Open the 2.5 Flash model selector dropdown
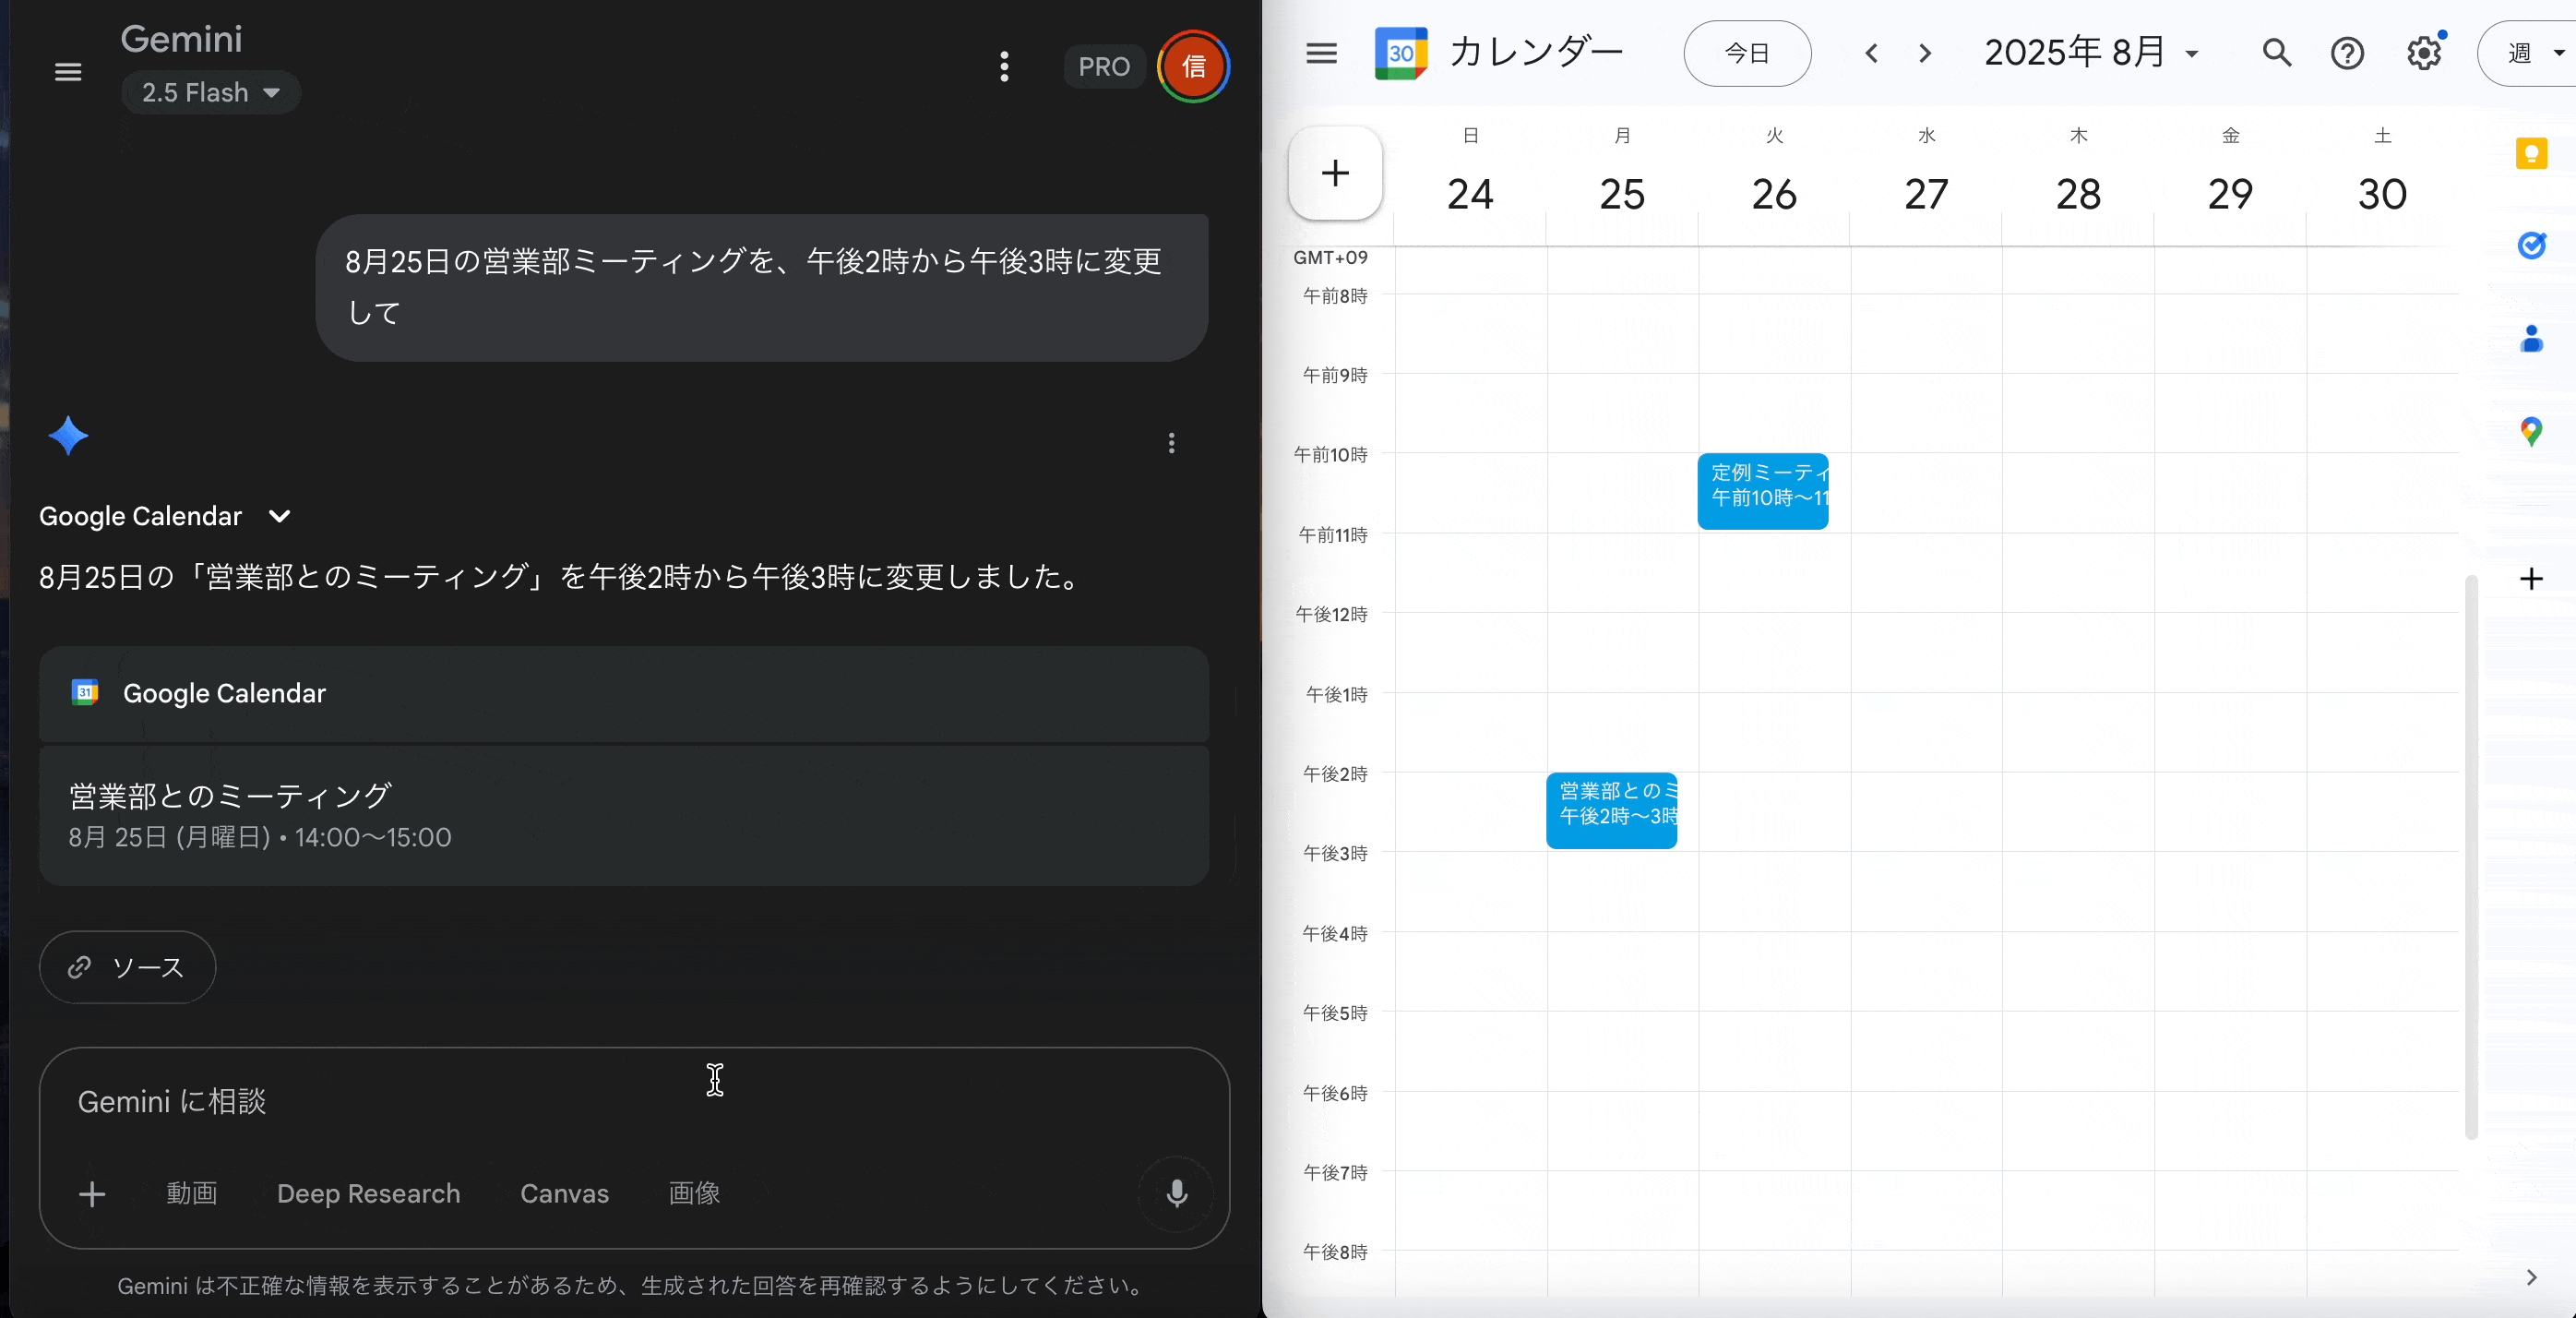Screen dimensions: 2576x1318 click(210, 93)
